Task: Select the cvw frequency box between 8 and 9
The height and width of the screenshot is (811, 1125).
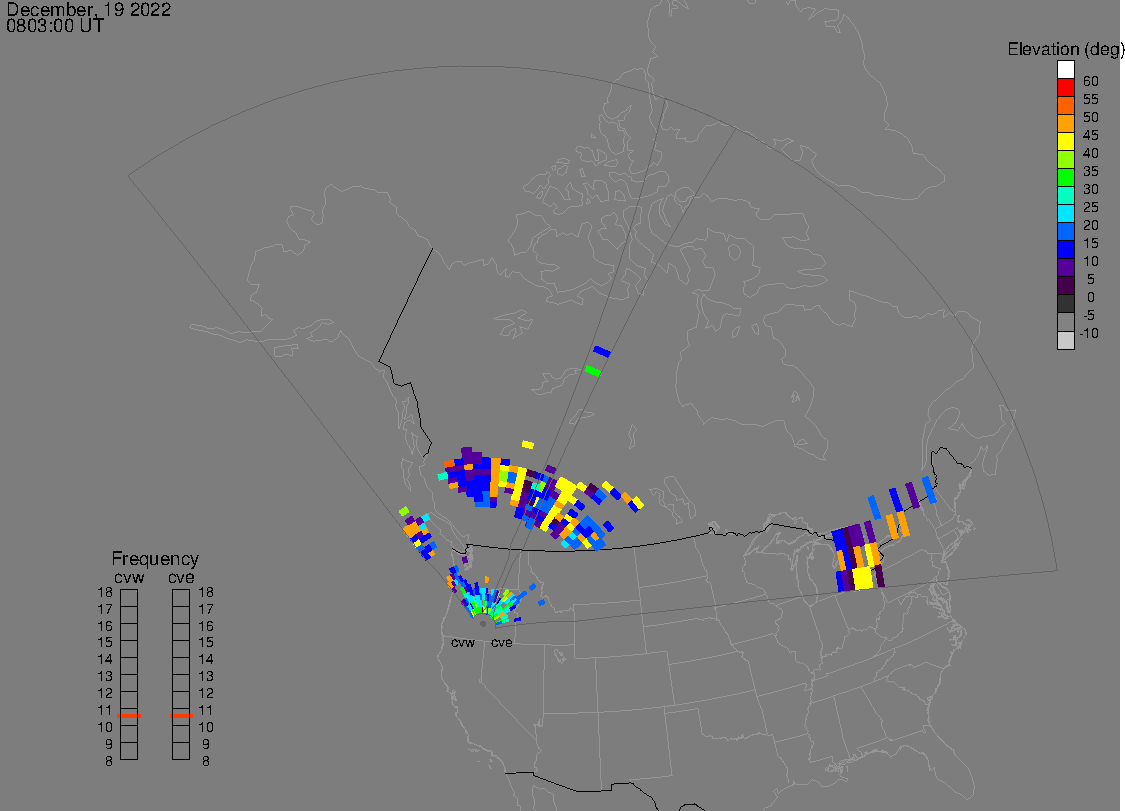Action: click(x=129, y=751)
